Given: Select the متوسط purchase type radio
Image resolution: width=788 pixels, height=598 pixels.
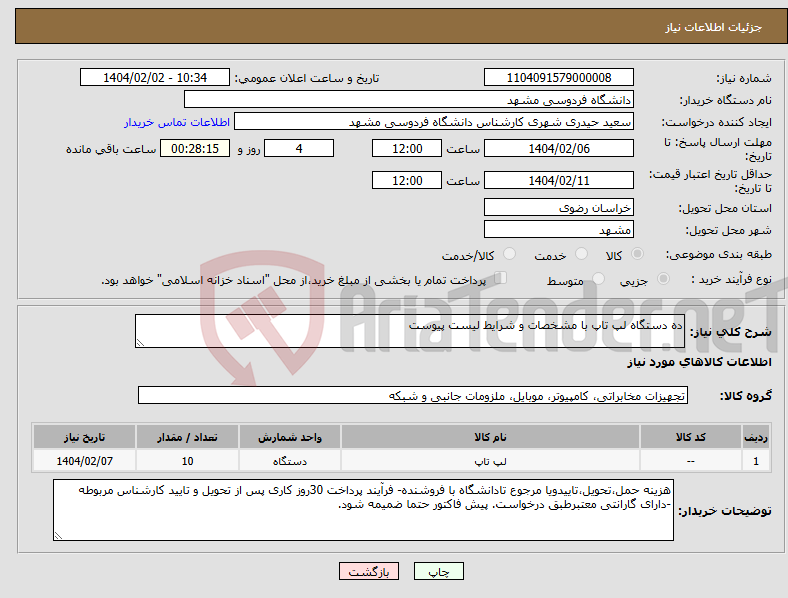Looking at the screenshot, I should click(598, 278).
